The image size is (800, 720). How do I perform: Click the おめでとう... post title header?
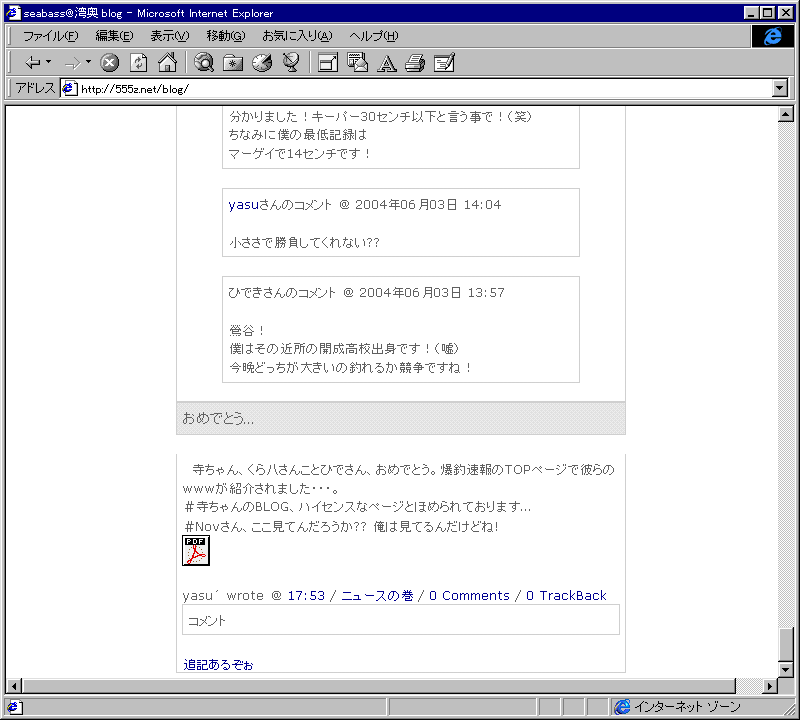click(401, 418)
